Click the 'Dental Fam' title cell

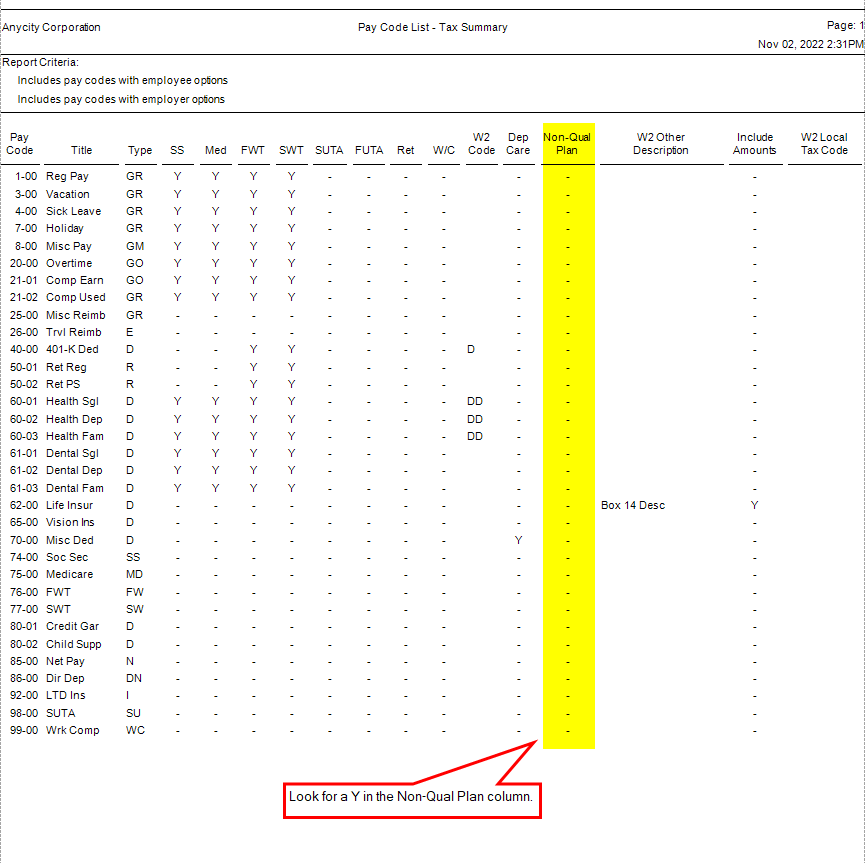pyautogui.click(x=75, y=488)
